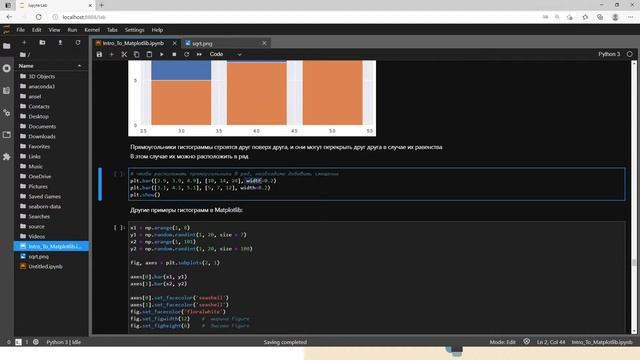Interrupt the kernel with stop icon
640x360 pixels.
(x=174, y=54)
